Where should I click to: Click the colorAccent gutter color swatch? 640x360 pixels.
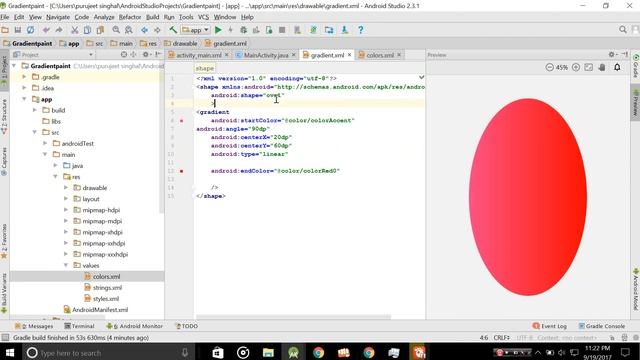tap(182, 121)
